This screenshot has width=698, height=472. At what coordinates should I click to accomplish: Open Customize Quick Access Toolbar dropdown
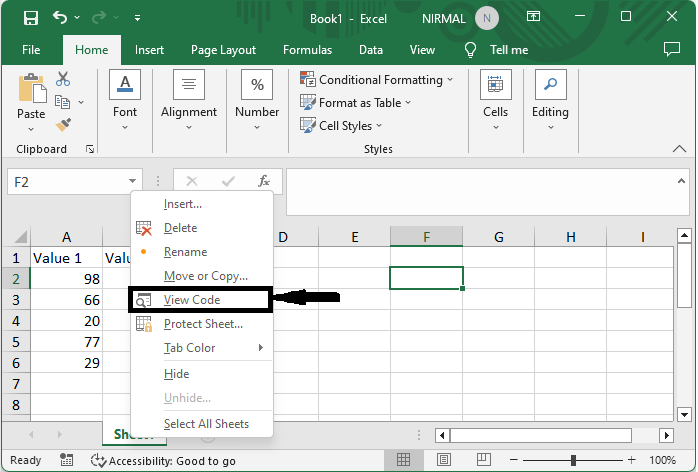point(138,18)
